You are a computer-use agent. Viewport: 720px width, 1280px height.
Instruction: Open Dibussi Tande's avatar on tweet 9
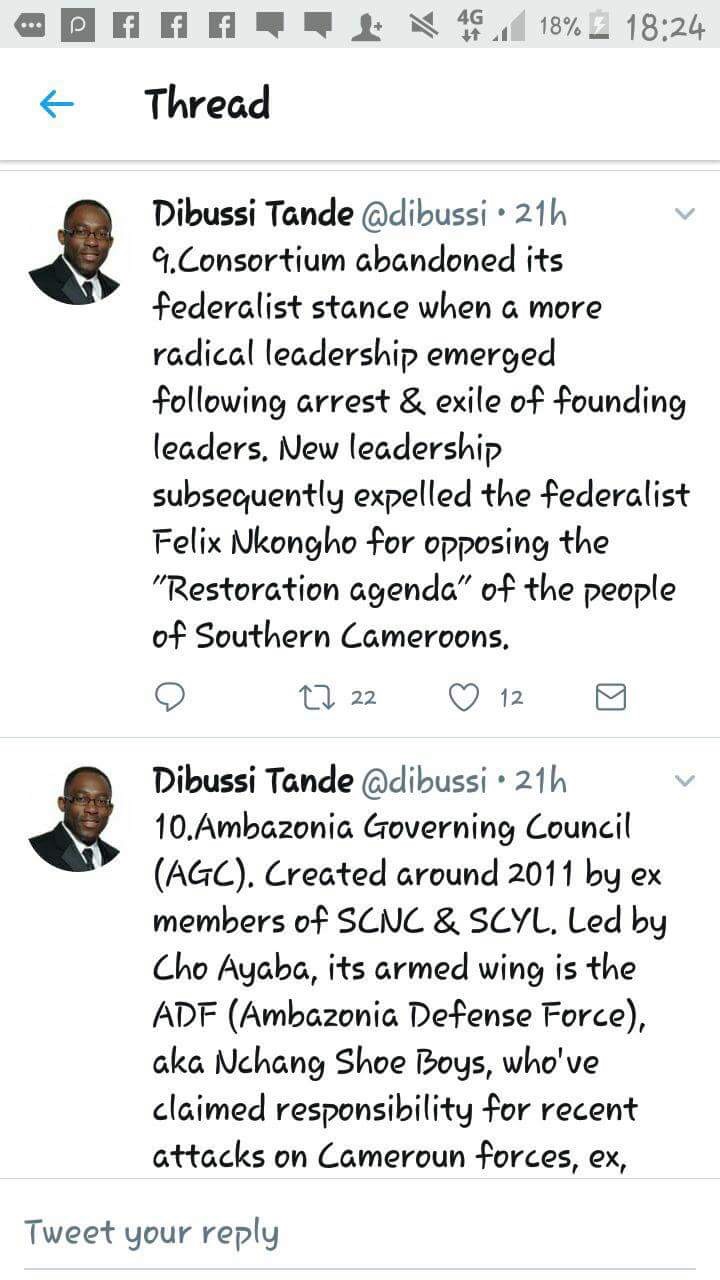click(74, 251)
